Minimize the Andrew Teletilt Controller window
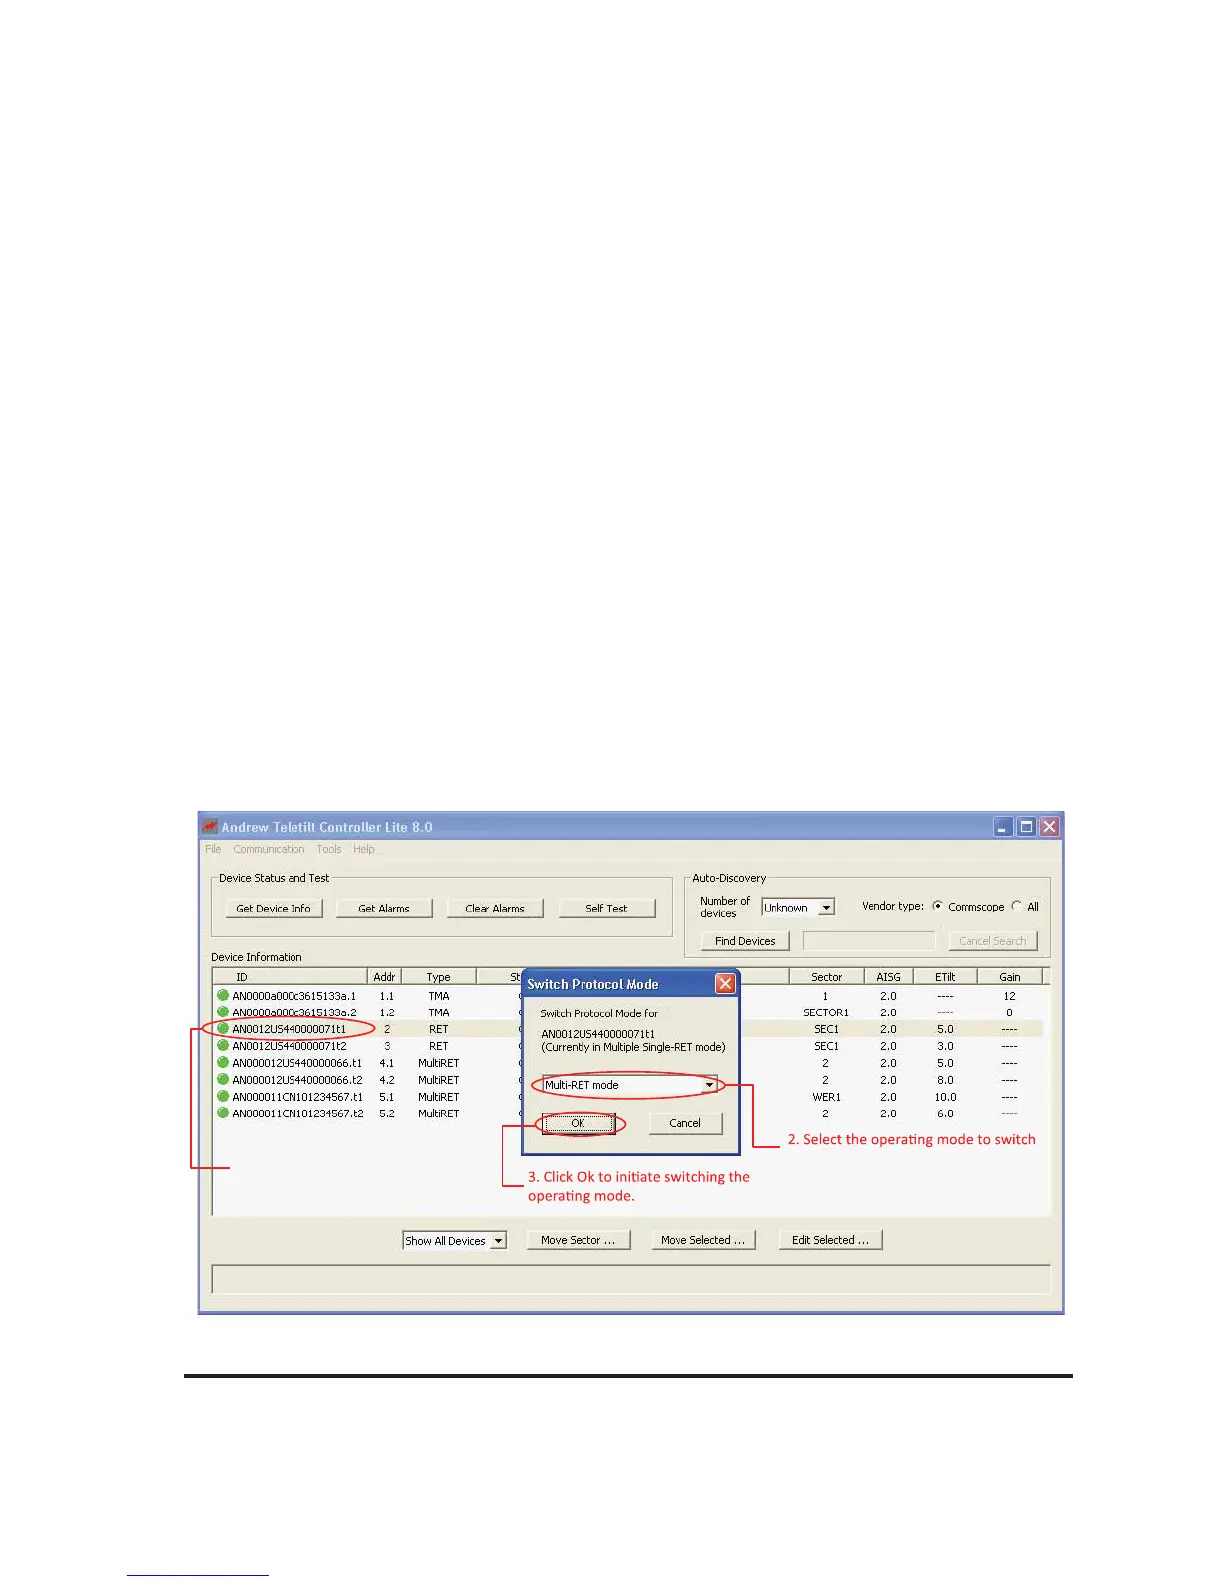The height and width of the screenshot is (1584, 1224). [x=1003, y=827]
